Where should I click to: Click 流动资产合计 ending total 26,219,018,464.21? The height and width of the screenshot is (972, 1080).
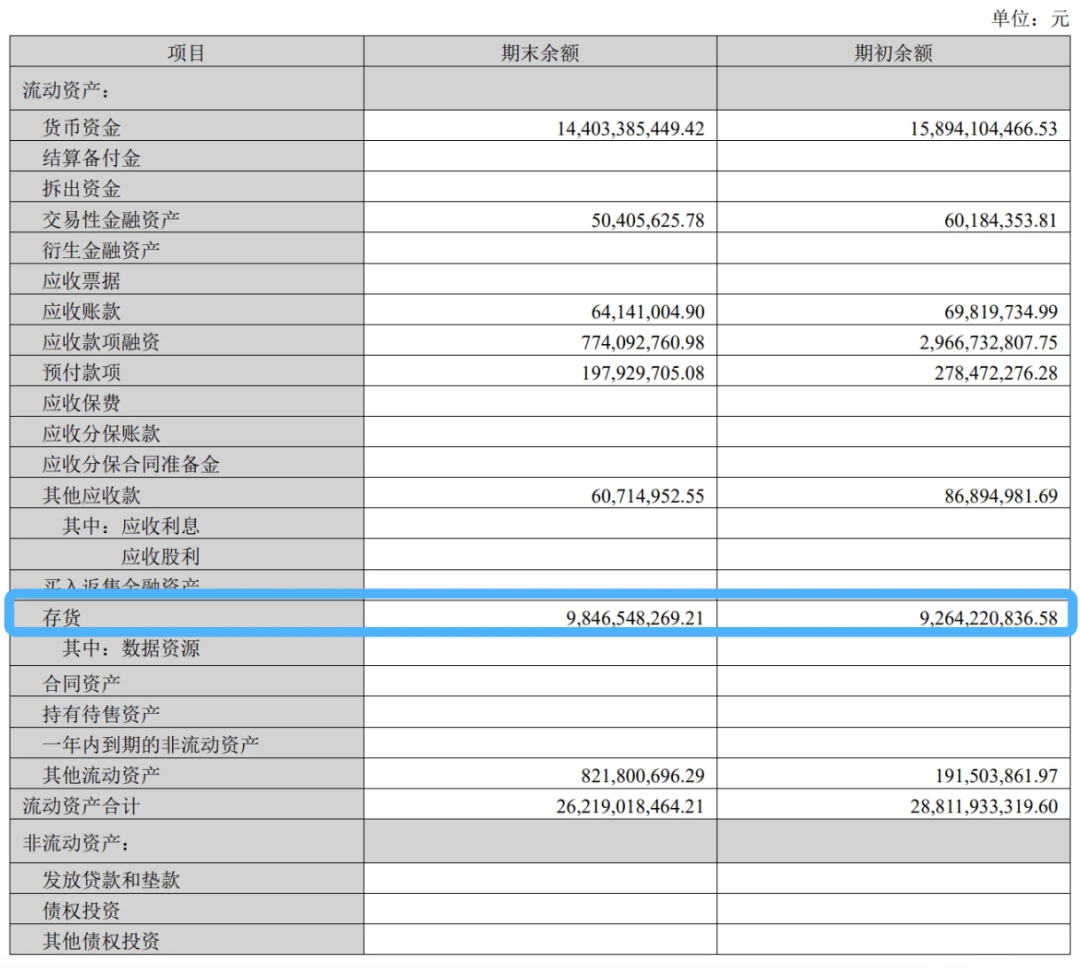pyautogui.click(x=630, y=806)
